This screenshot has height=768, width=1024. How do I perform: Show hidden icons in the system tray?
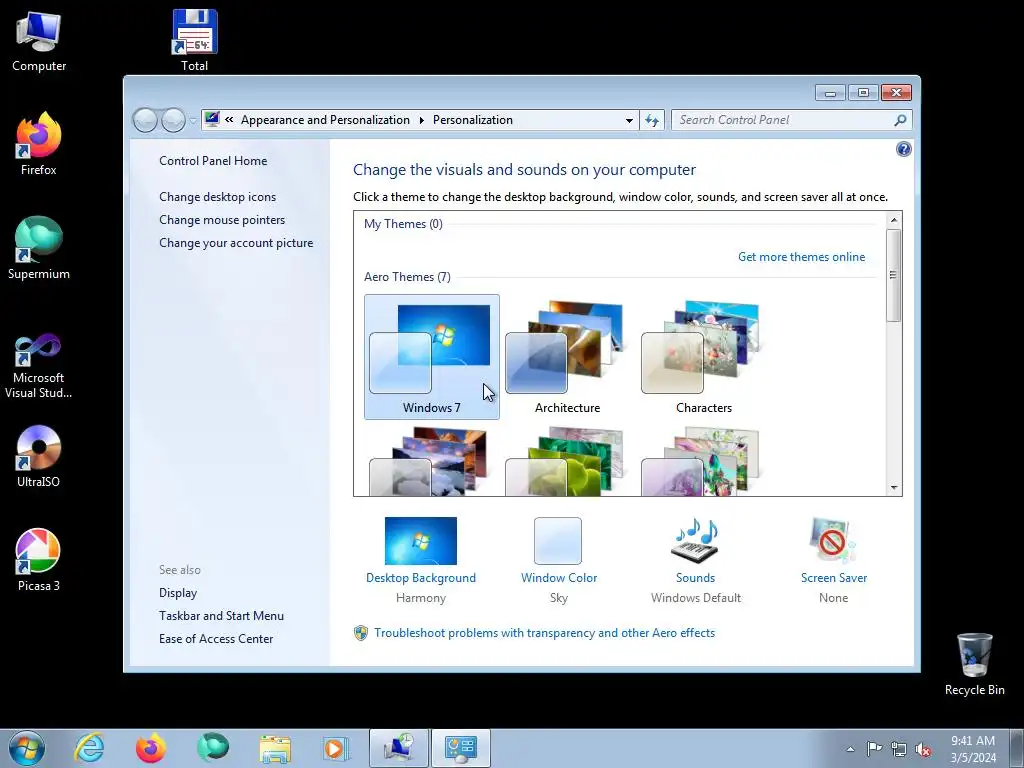pyautogui.click(x=850, y=749)
